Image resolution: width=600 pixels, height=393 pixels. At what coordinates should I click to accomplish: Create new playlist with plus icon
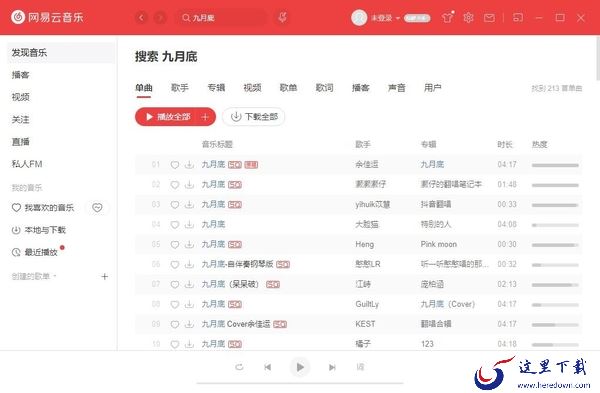point(104,276)
